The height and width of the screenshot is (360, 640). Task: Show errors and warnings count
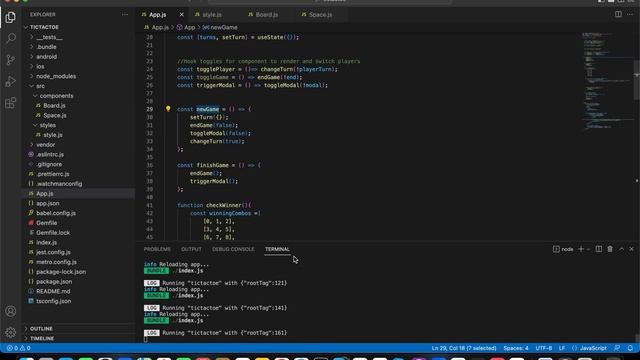[18, 348]
